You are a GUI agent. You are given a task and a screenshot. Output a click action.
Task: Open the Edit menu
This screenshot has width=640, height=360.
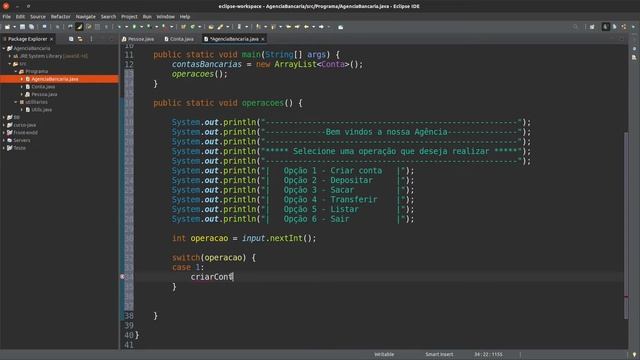pyautogui.click(x=20, y=17)
